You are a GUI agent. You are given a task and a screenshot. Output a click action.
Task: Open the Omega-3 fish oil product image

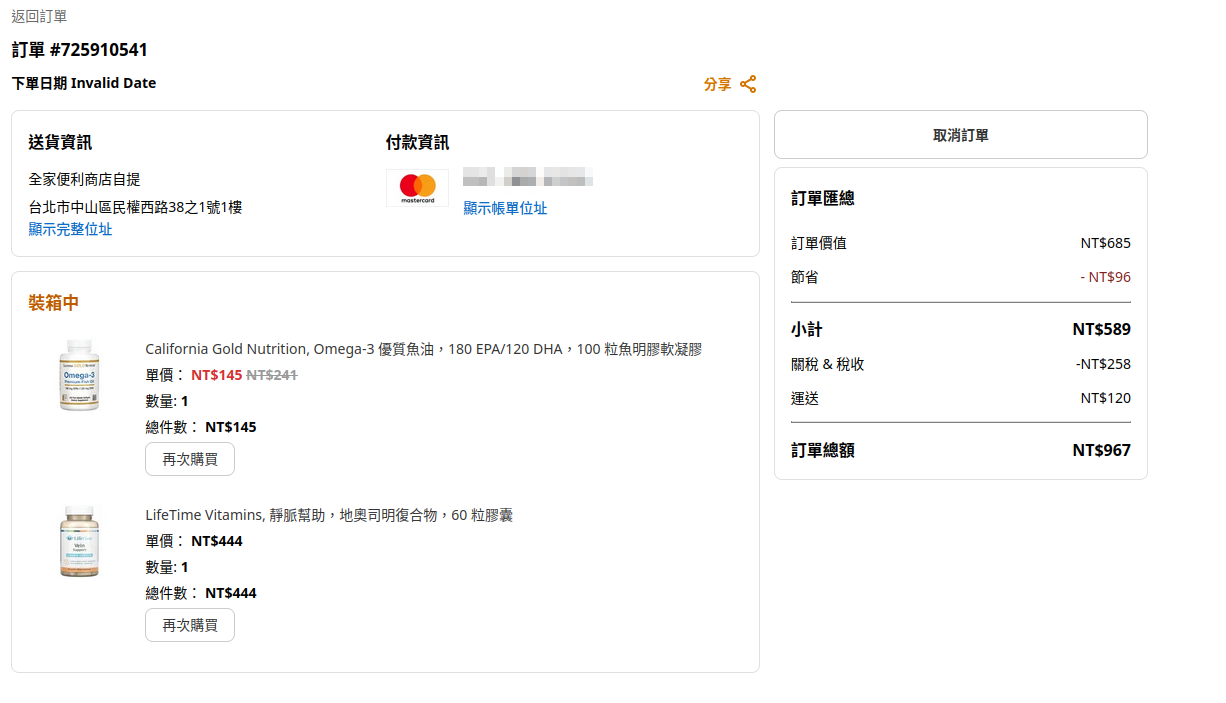coord(79,375)
